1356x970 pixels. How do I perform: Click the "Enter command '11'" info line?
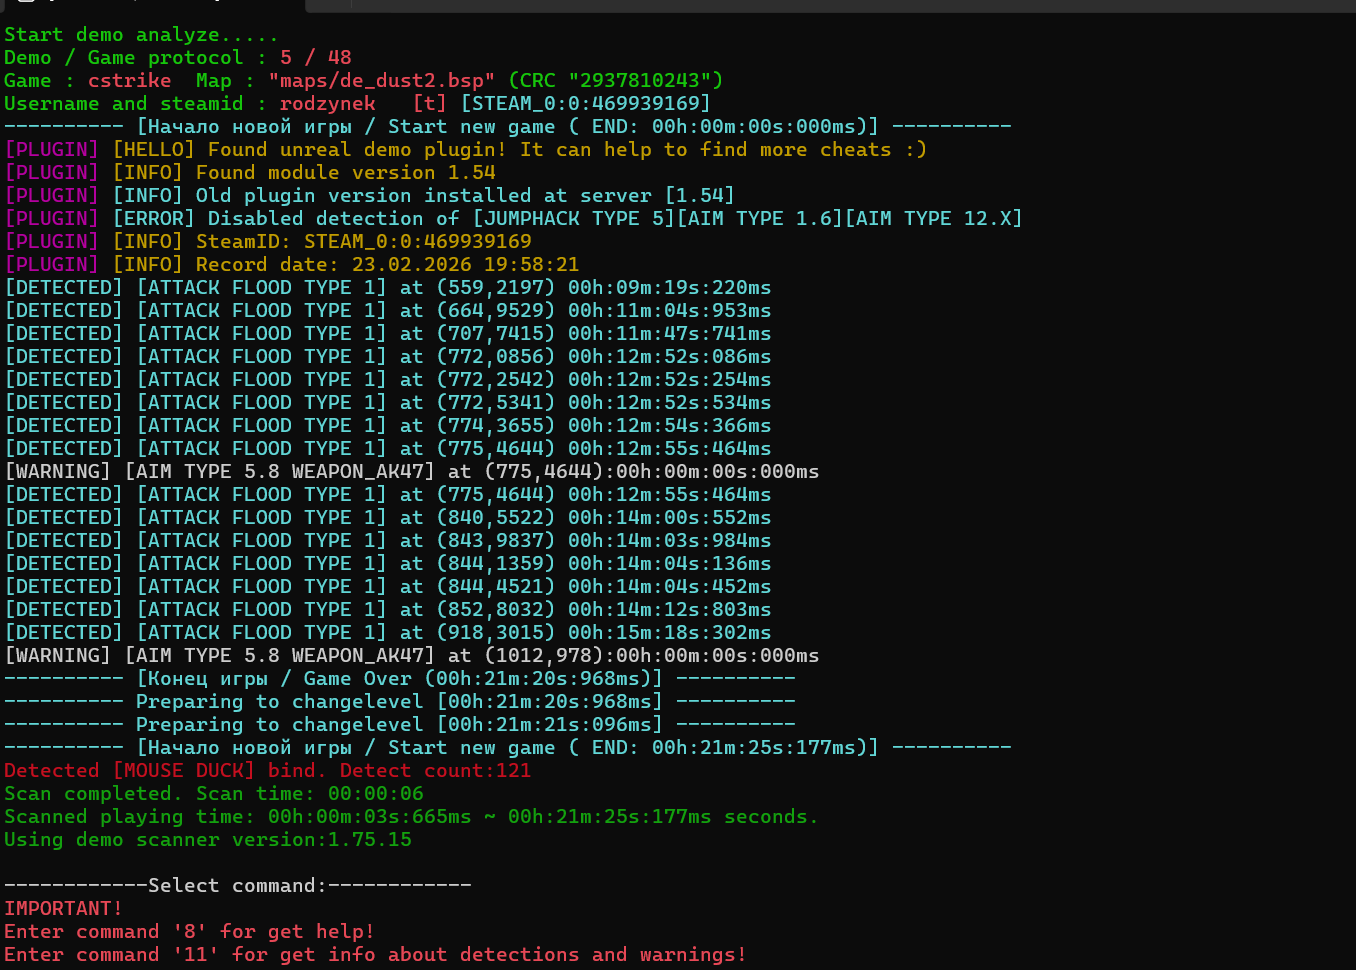(x=375, y=955)
